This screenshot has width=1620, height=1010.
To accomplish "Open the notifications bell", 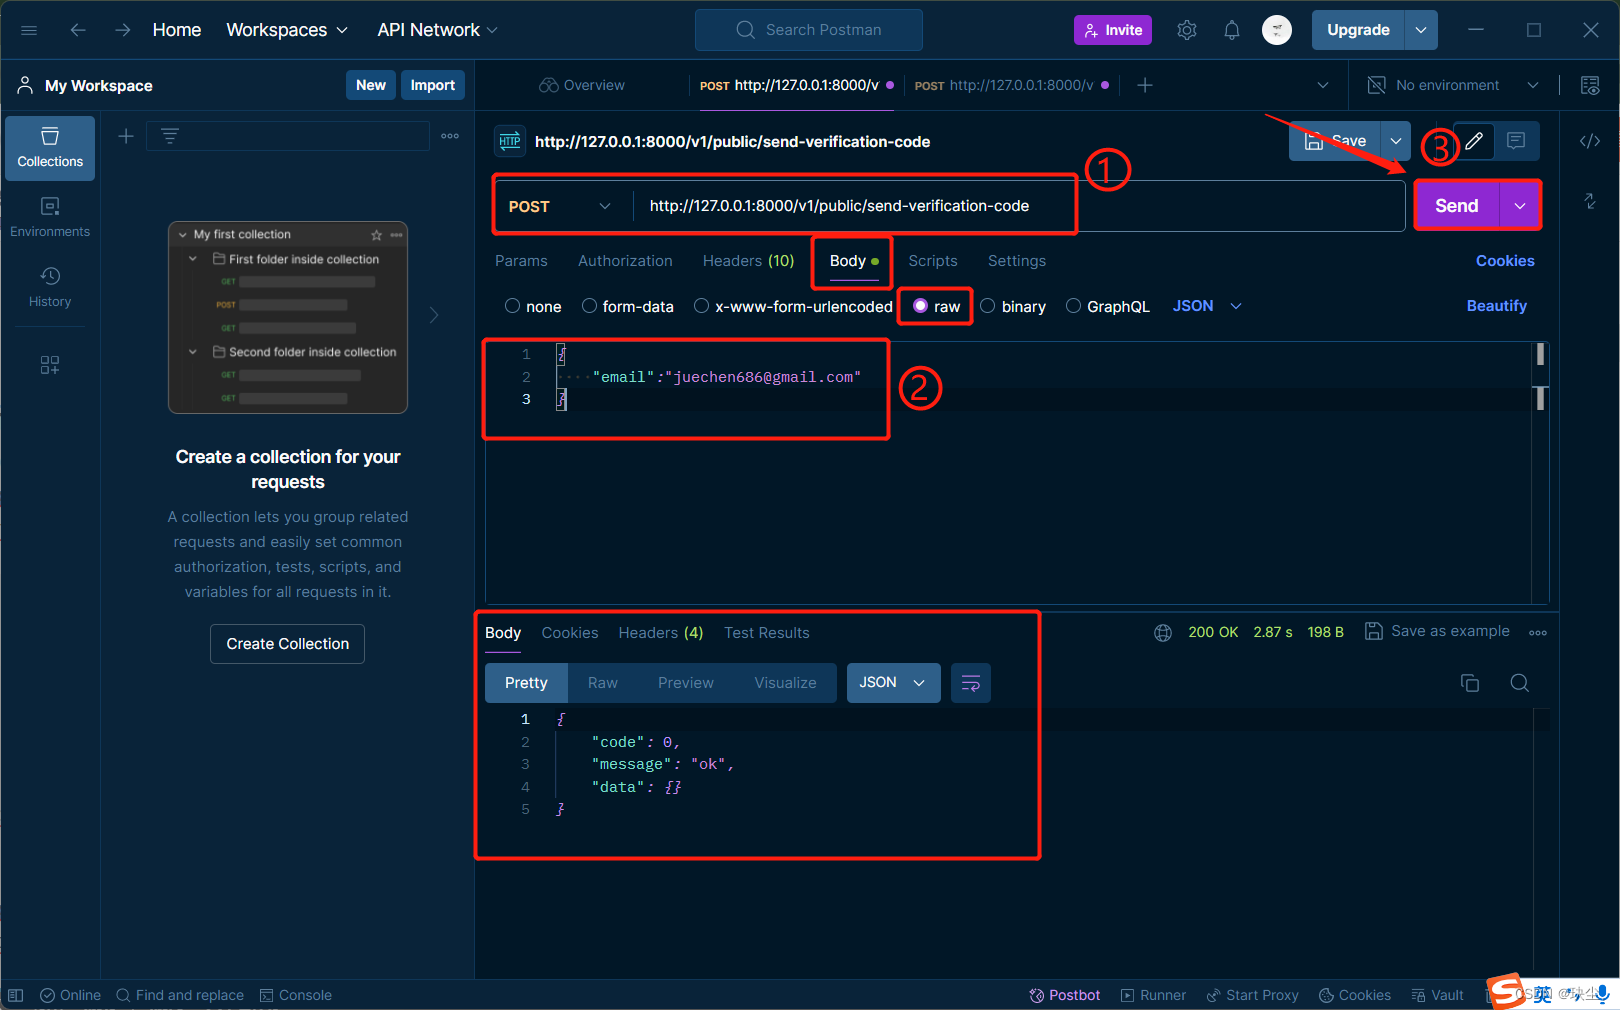I will [x=1232, y=30].
